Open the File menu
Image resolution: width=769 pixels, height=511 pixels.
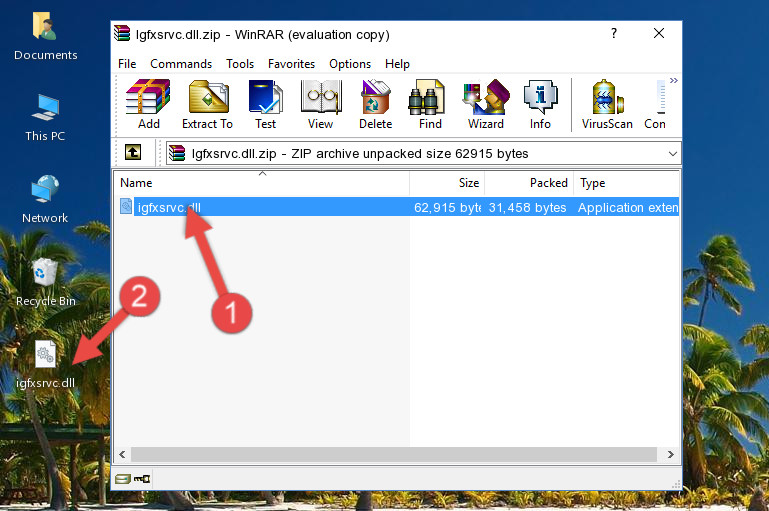127,64
